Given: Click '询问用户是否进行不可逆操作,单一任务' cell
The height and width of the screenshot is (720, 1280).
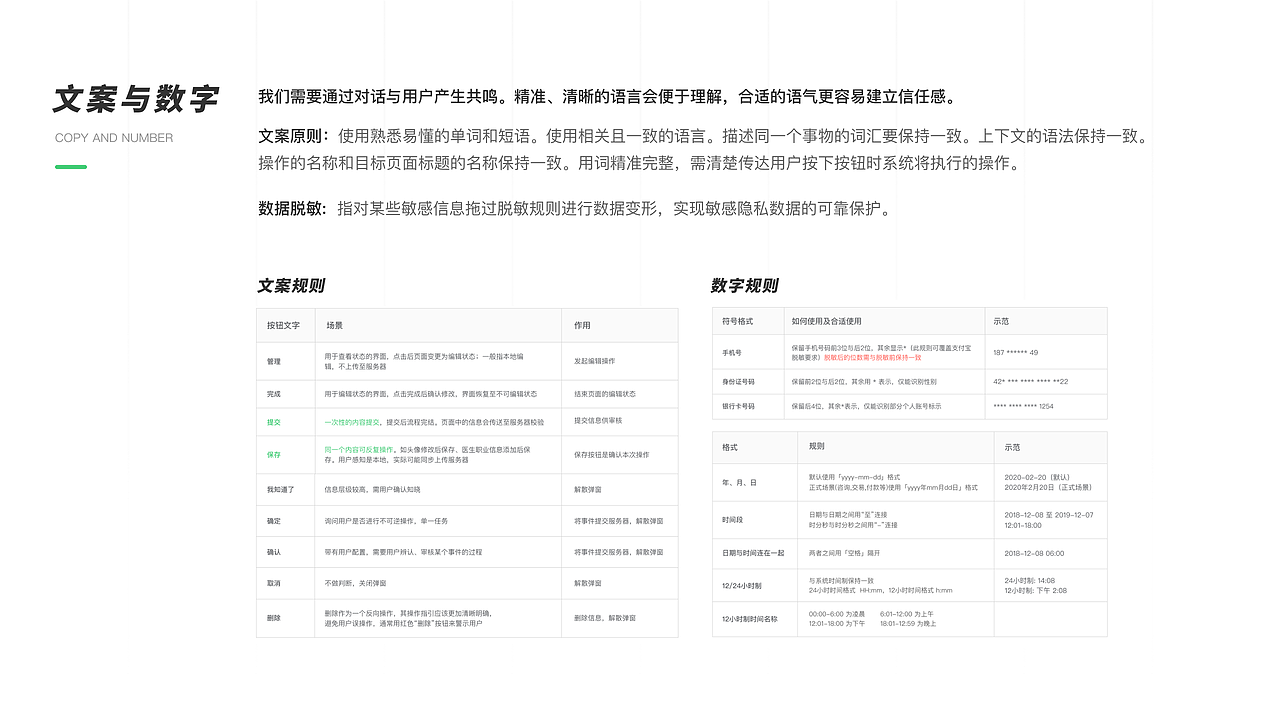Looking at the screenshot, I should pos(387,521).
